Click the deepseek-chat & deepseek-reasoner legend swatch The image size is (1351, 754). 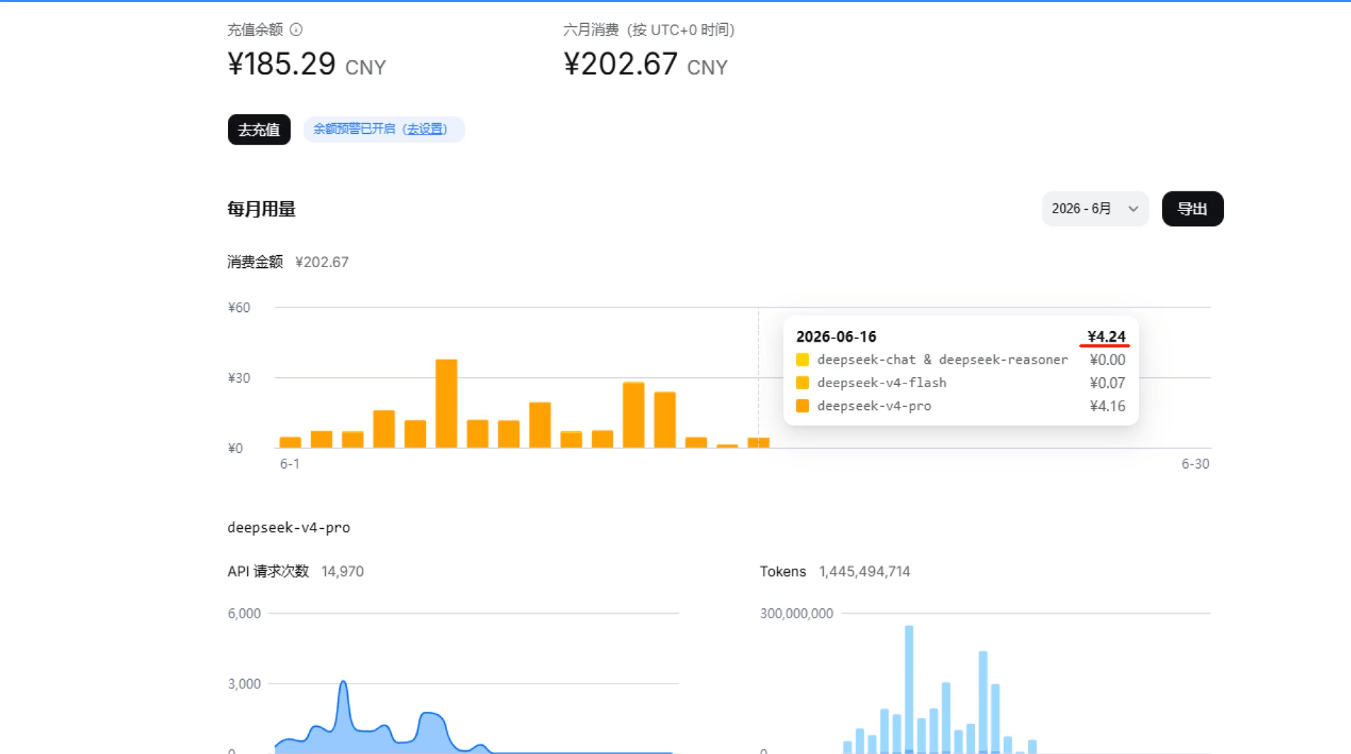click(x=803, y=360)
